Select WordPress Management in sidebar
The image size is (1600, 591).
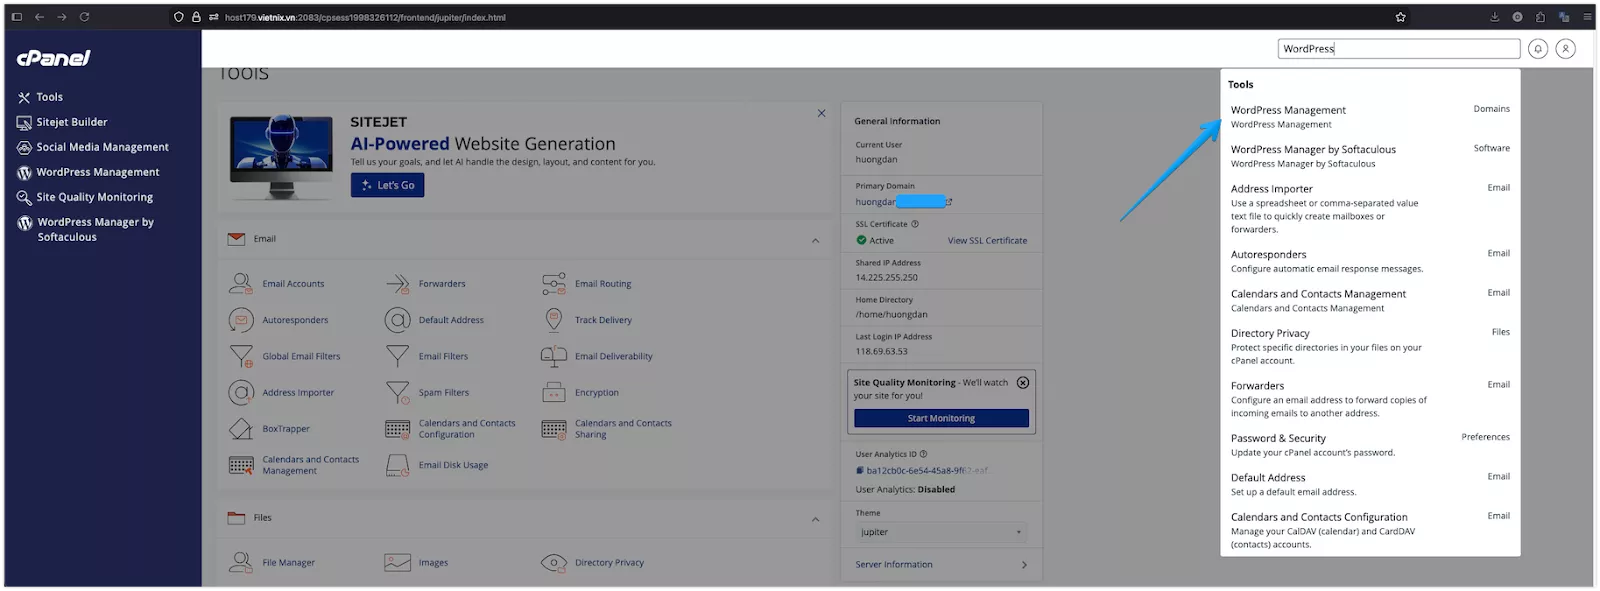pos(97,172)
